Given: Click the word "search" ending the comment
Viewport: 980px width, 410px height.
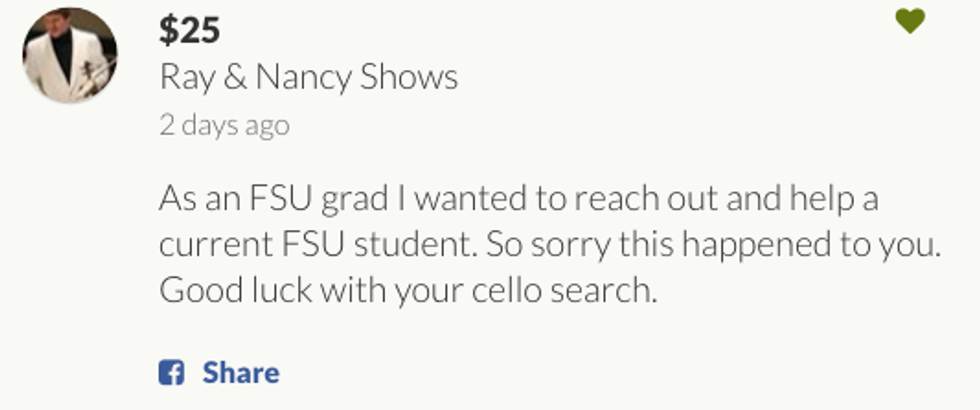Looking at the screenshot, I should pos(605,291).
